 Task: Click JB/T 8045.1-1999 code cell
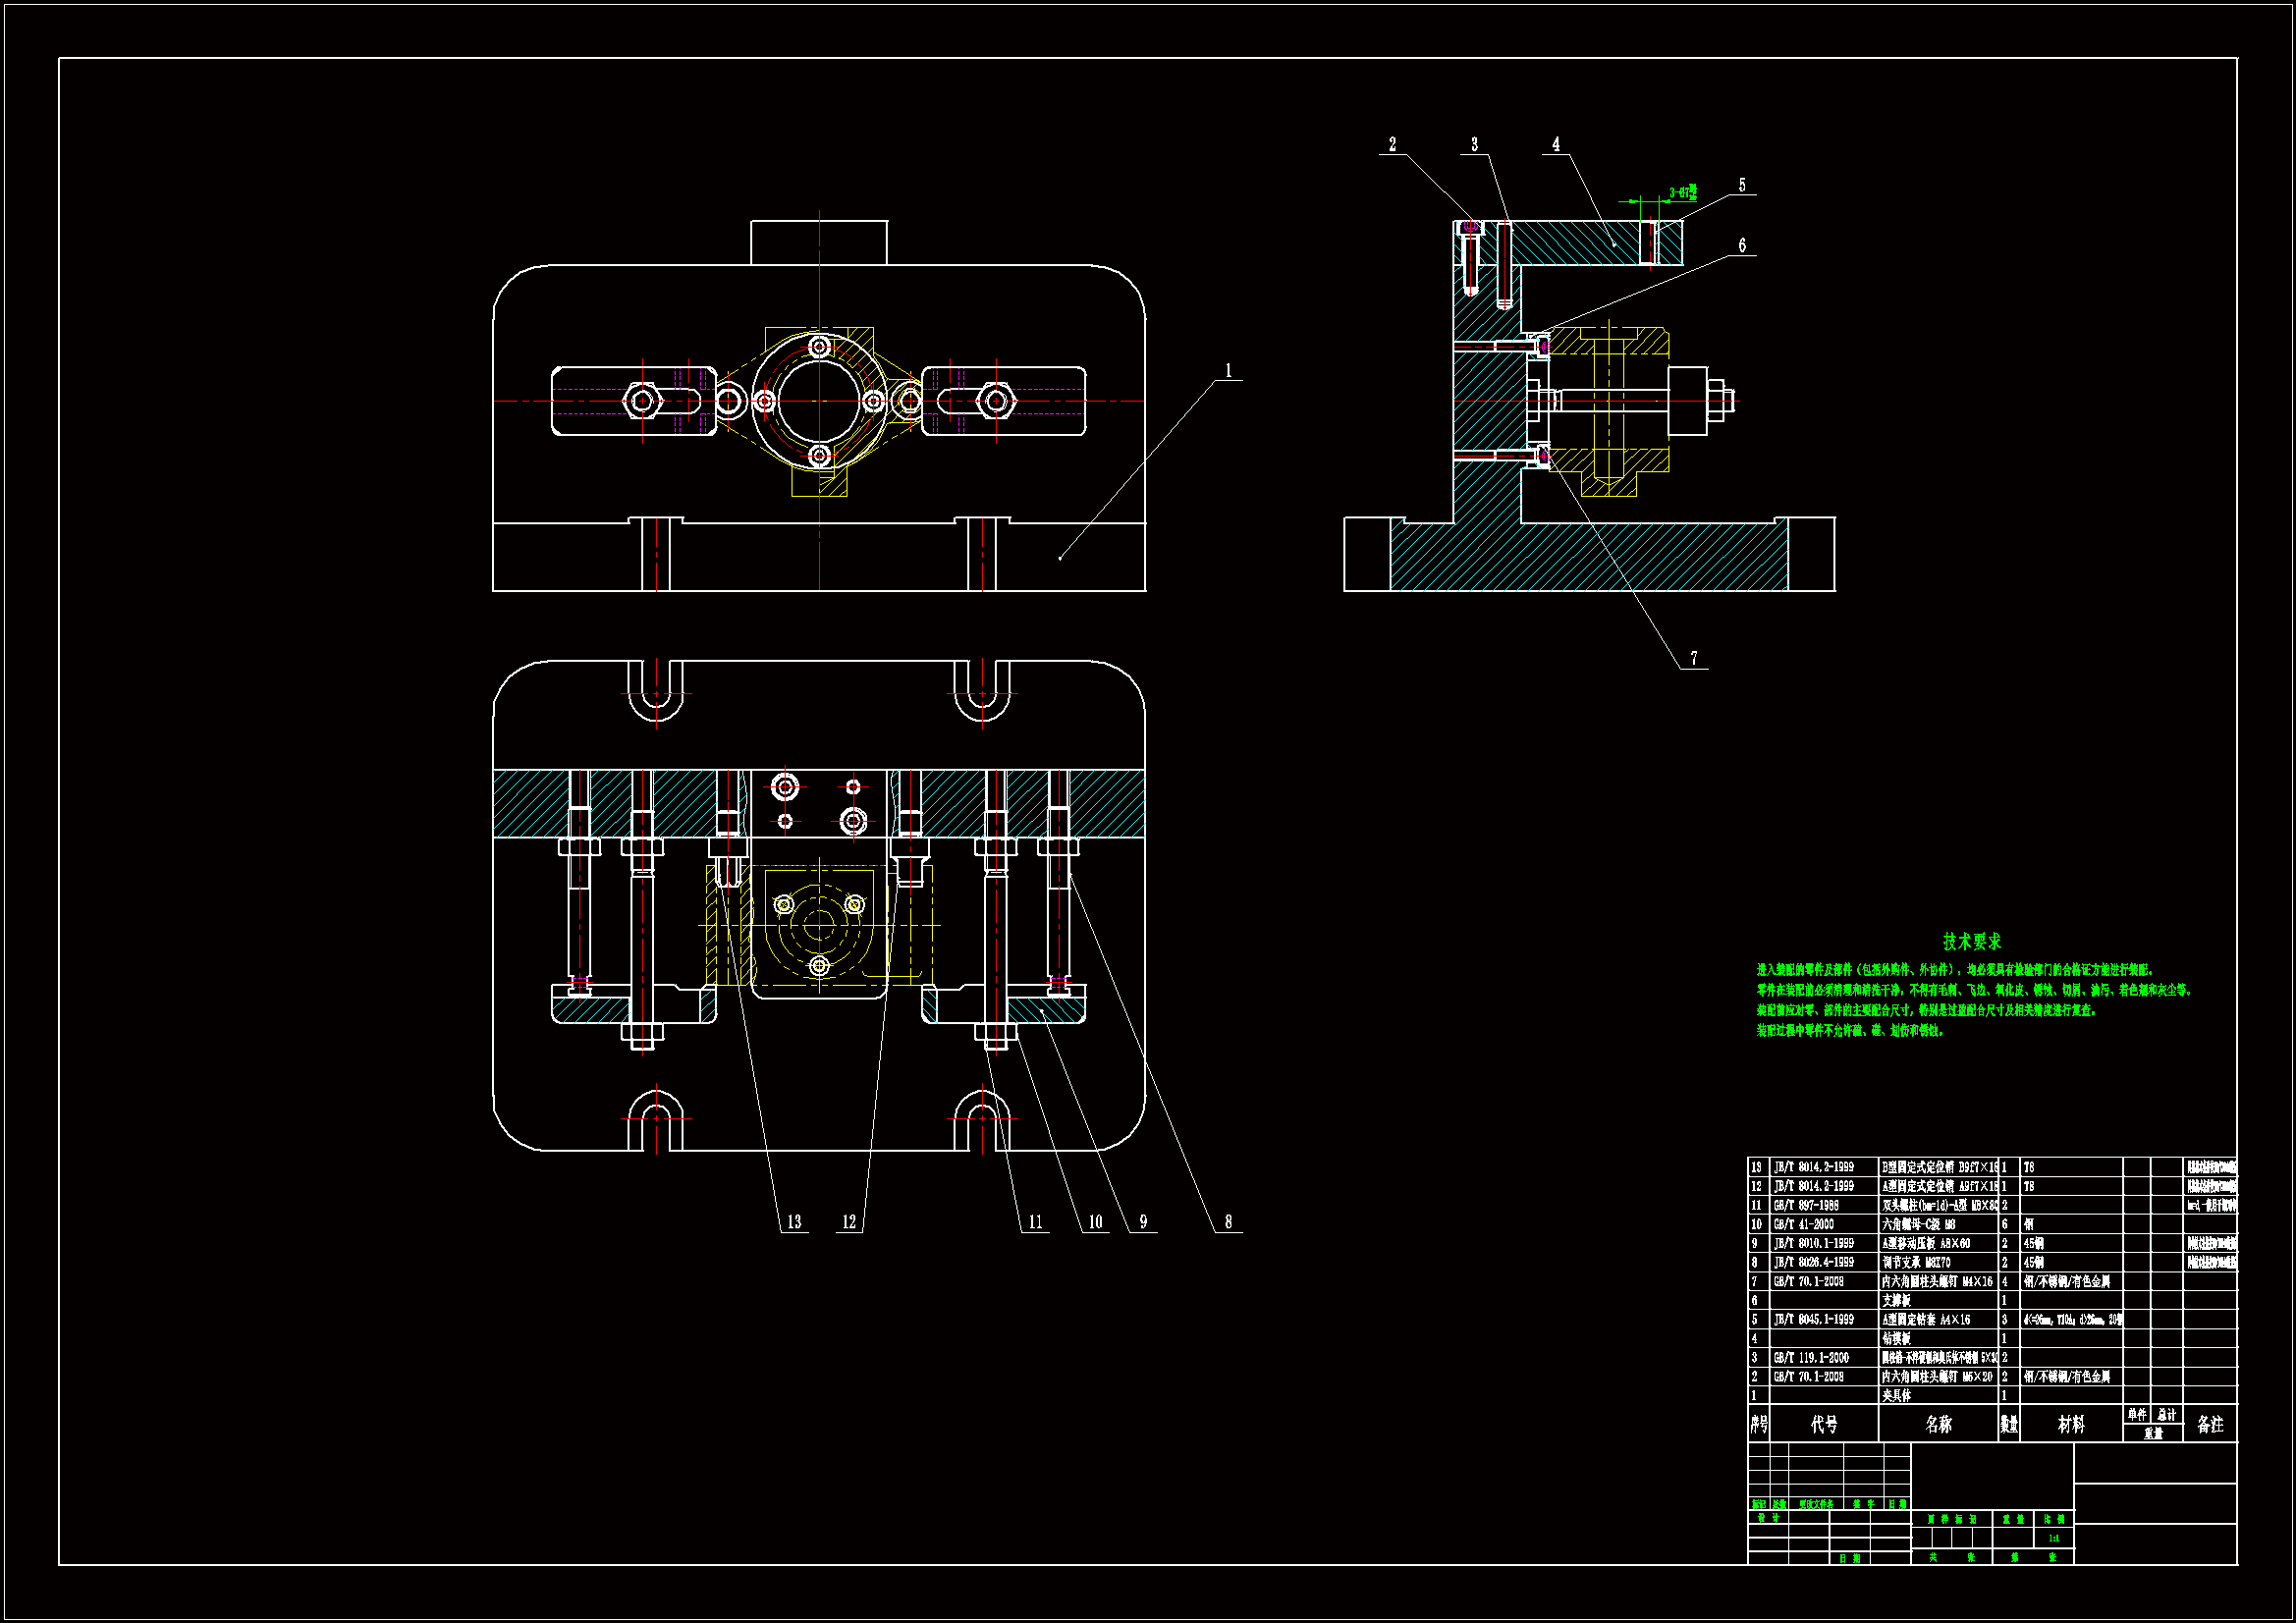[x=1813, y=1320]
